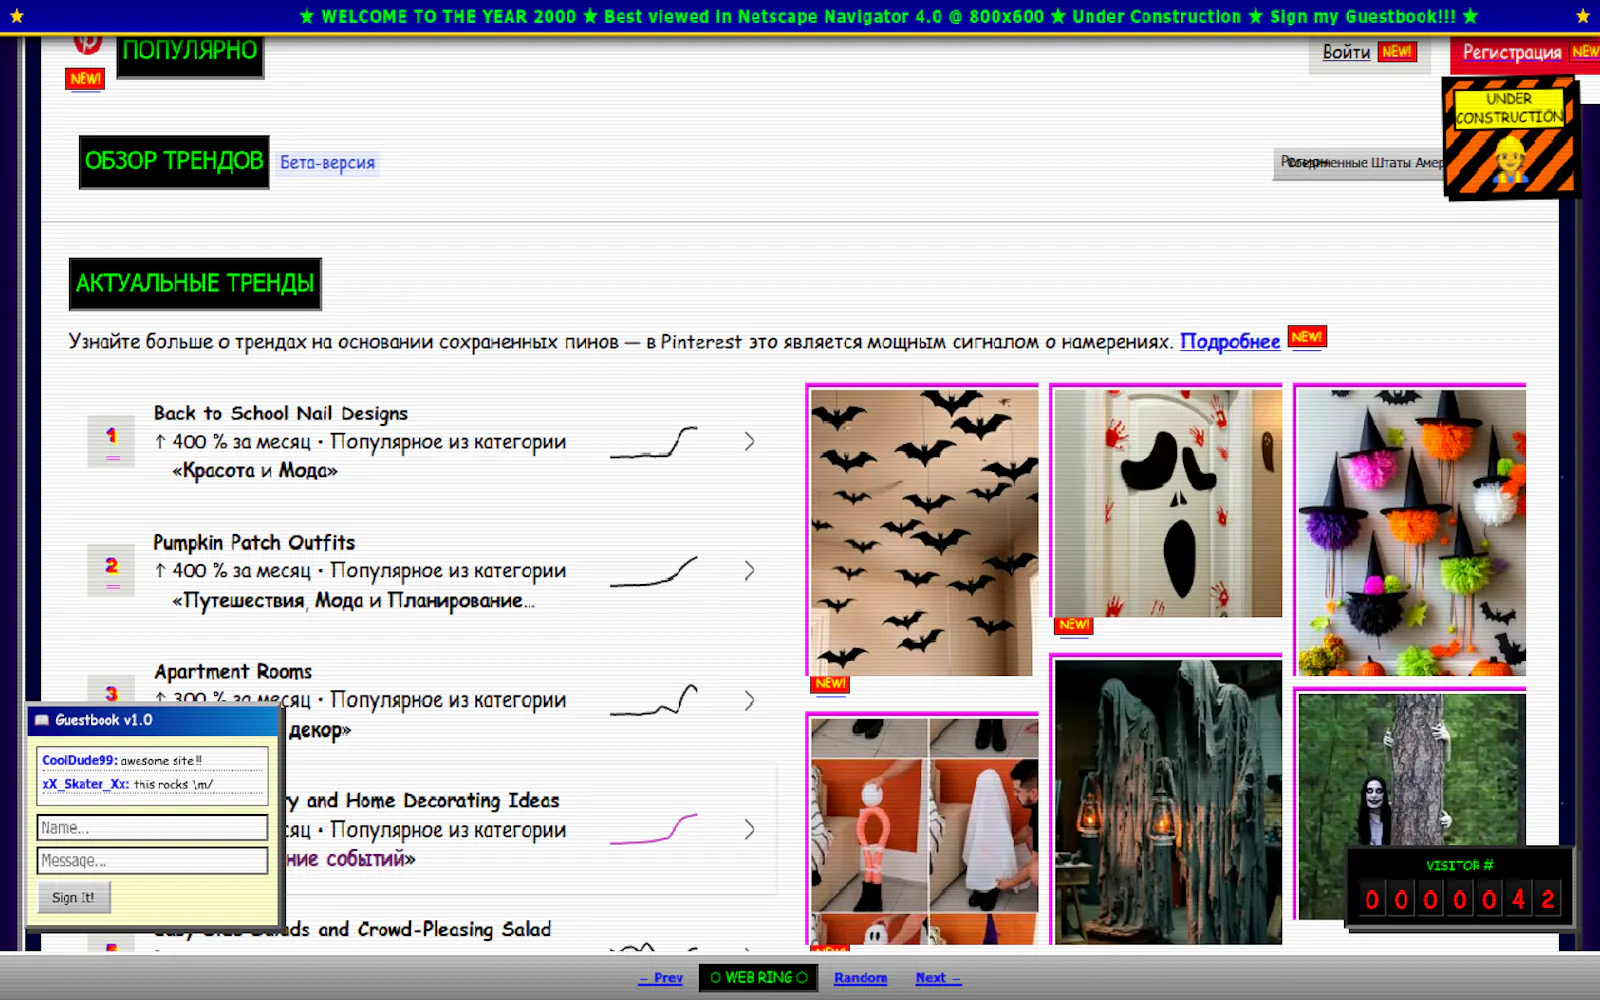Screen dimensions: 1600x1000
Task: Click the visitor counter widget
Action: (1460, 887)
